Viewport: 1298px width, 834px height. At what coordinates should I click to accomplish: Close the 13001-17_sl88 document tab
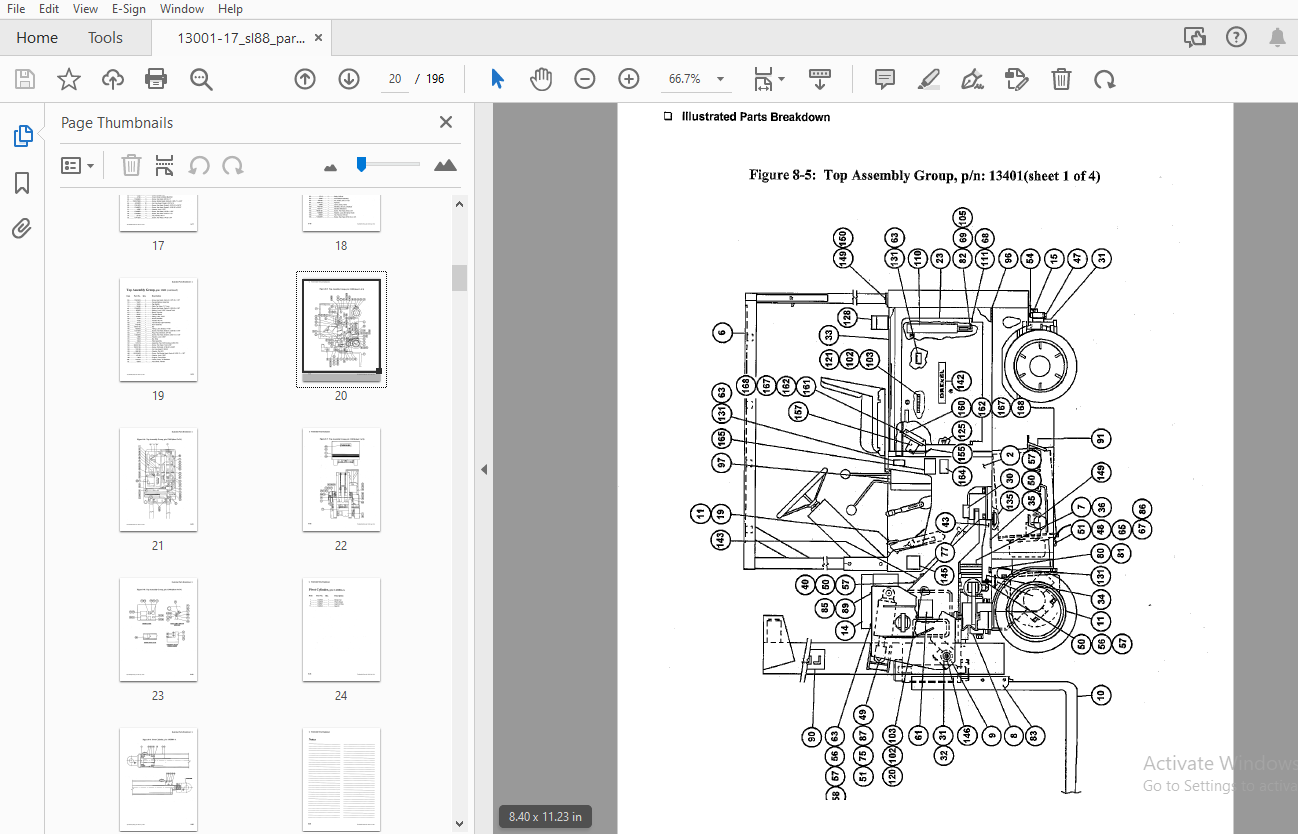[319, 38]
